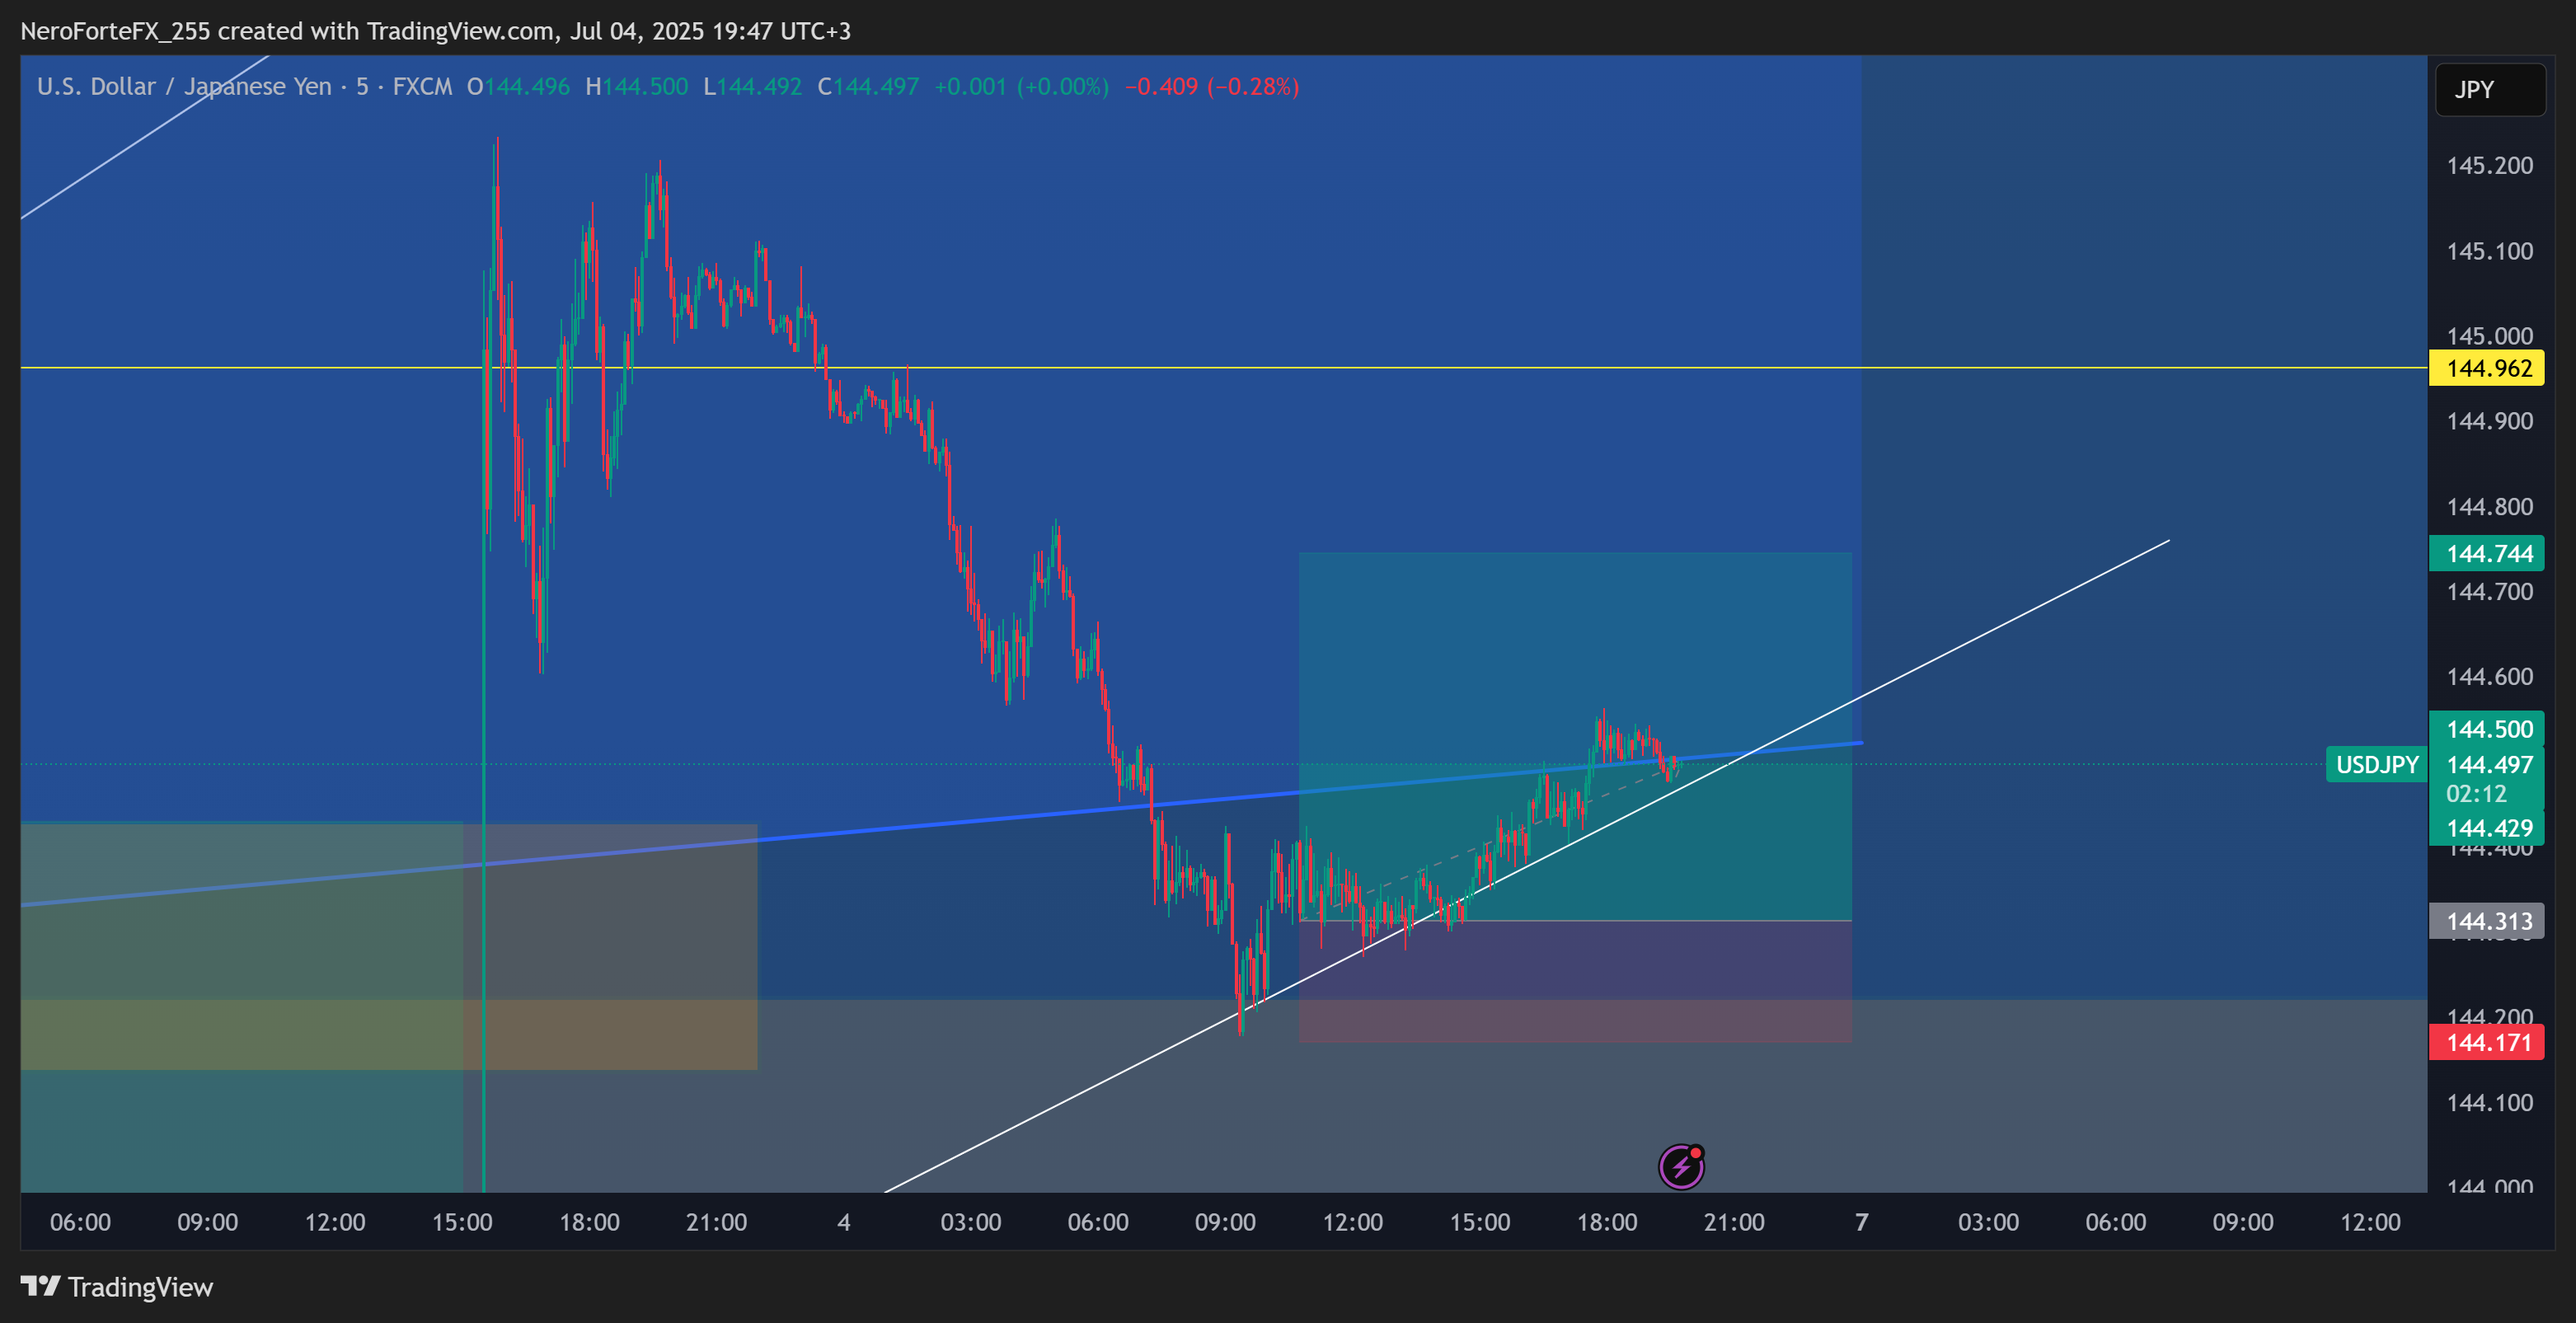Click the JPY currency button
Screen dimensions: 2576x1323
click(2490, 90)
